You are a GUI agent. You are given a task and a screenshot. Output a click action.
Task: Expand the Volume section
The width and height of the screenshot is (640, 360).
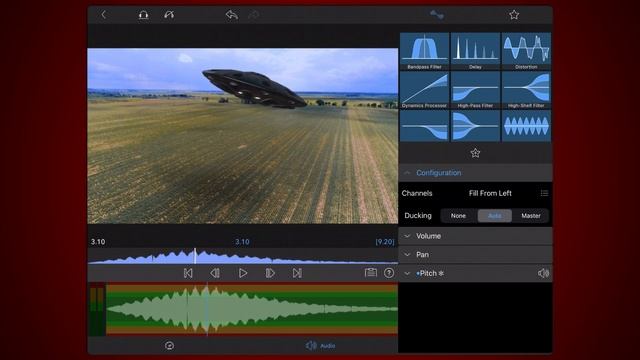(475, 236)
